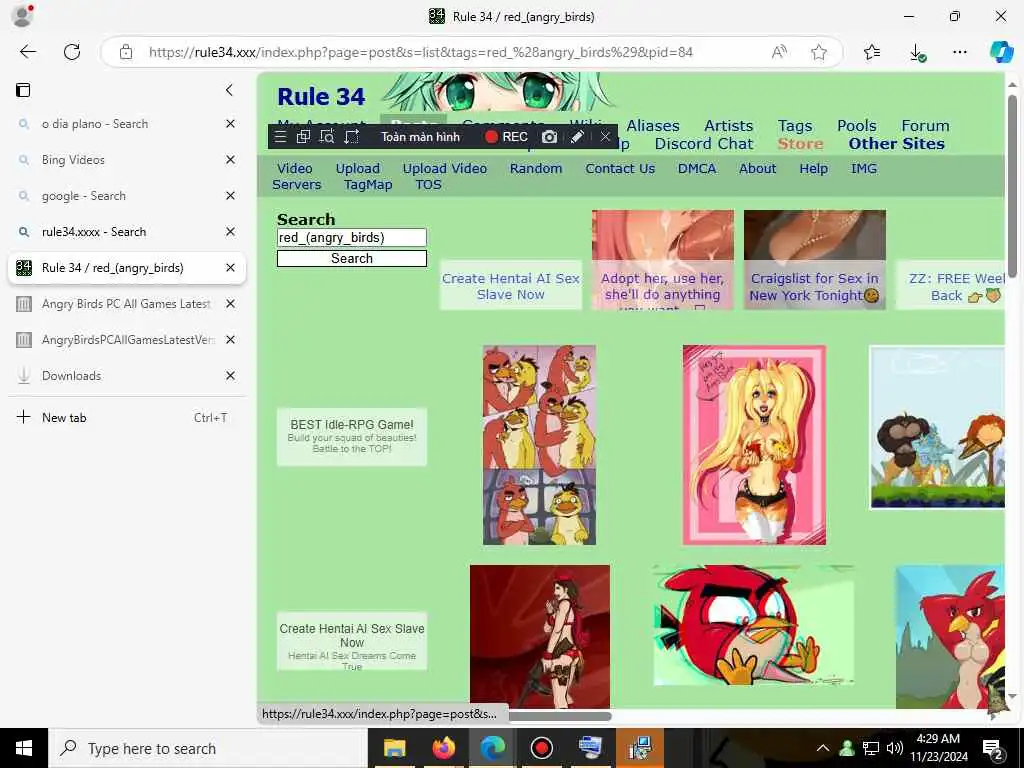The image size is (1024, 768).
Task: Close the Downloads tab
Action: point(231,376)
